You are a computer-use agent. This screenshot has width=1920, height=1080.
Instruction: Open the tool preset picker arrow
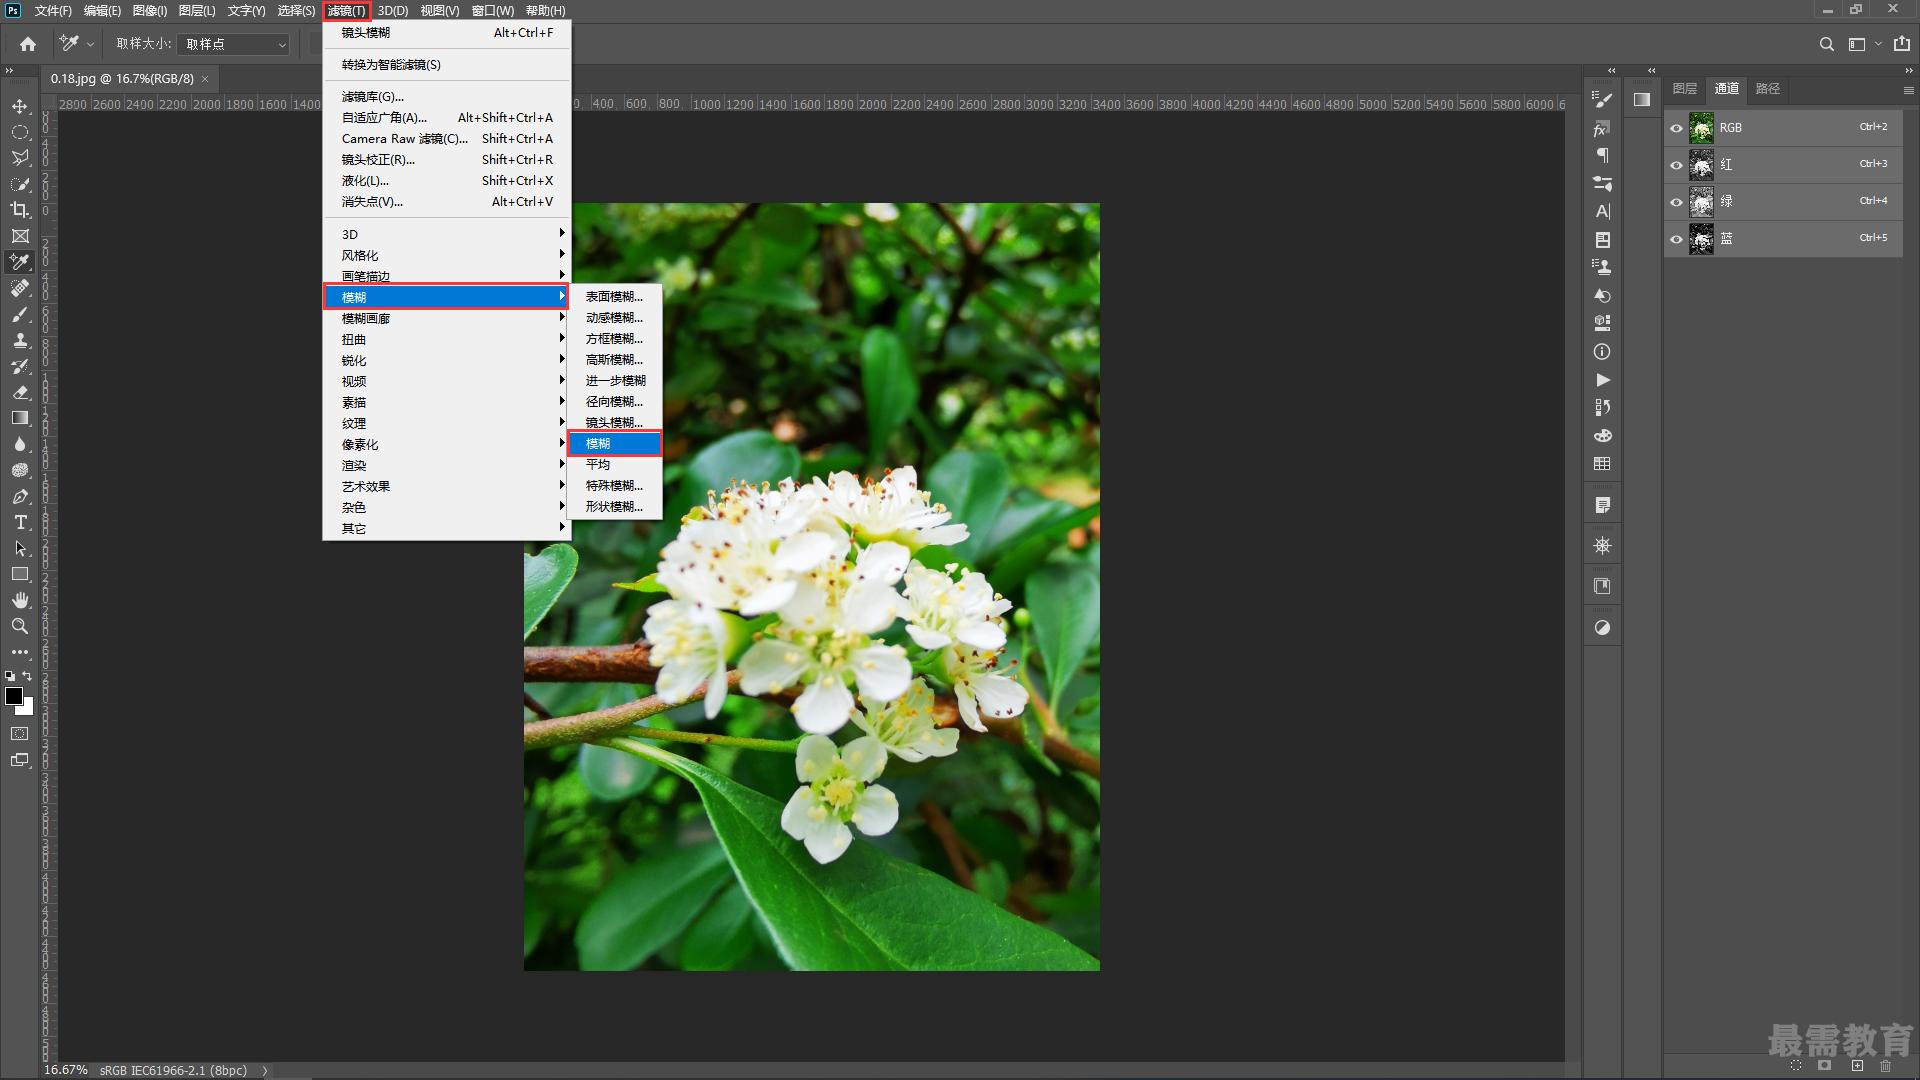(x=90, y=44)
